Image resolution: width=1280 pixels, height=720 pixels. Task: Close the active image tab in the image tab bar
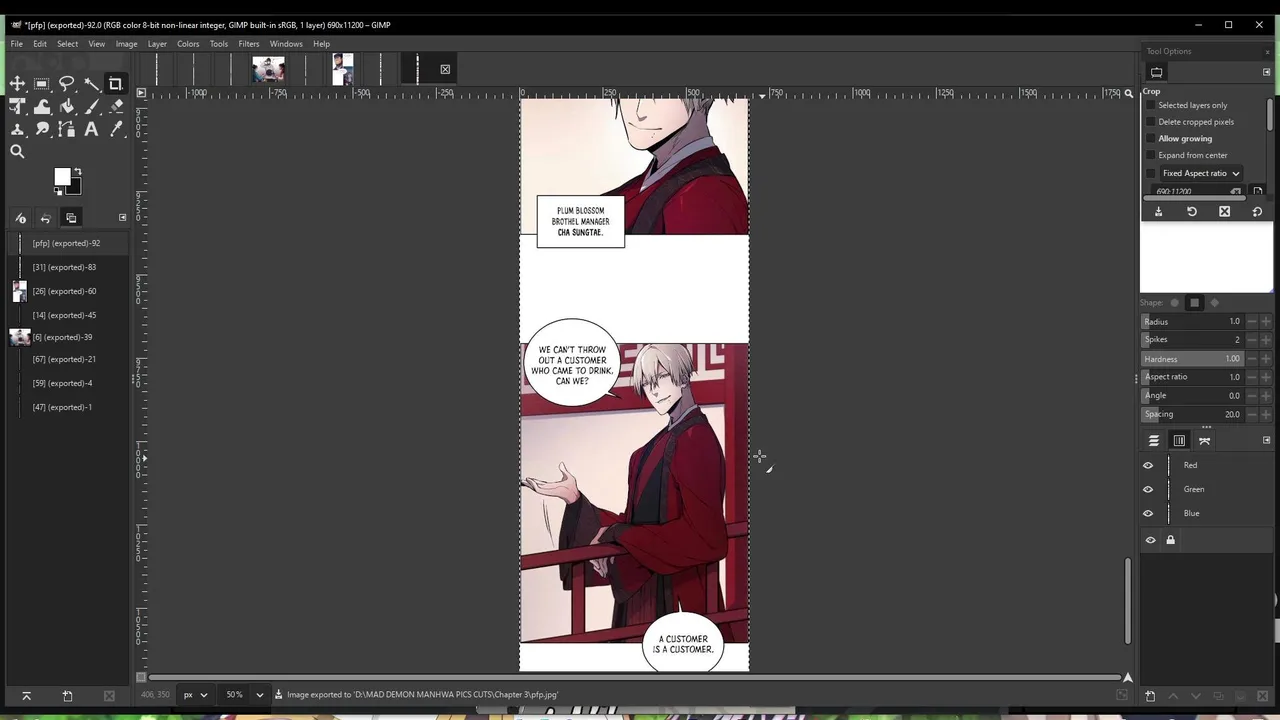tap(445, 69)
